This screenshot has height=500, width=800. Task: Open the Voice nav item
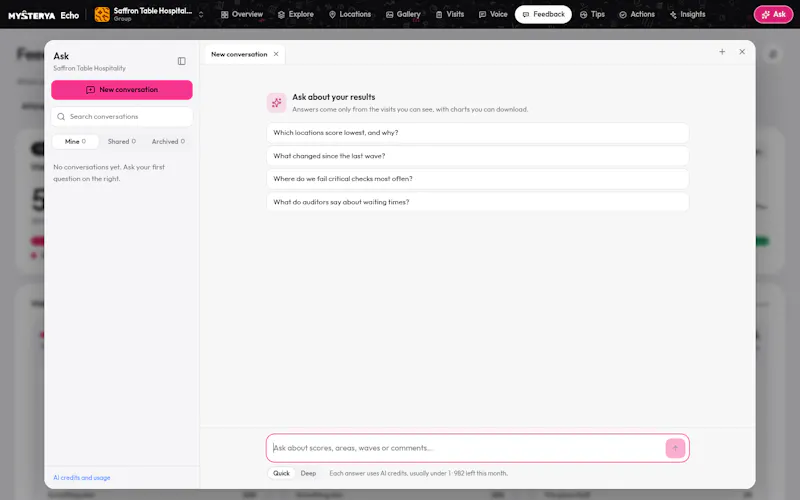[493, 14]
